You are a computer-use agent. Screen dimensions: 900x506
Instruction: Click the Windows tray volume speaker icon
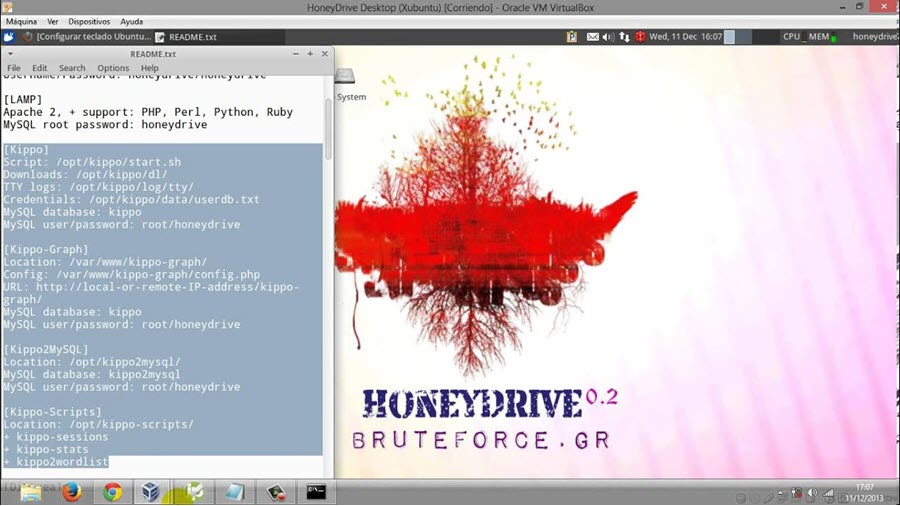point(812,493)
